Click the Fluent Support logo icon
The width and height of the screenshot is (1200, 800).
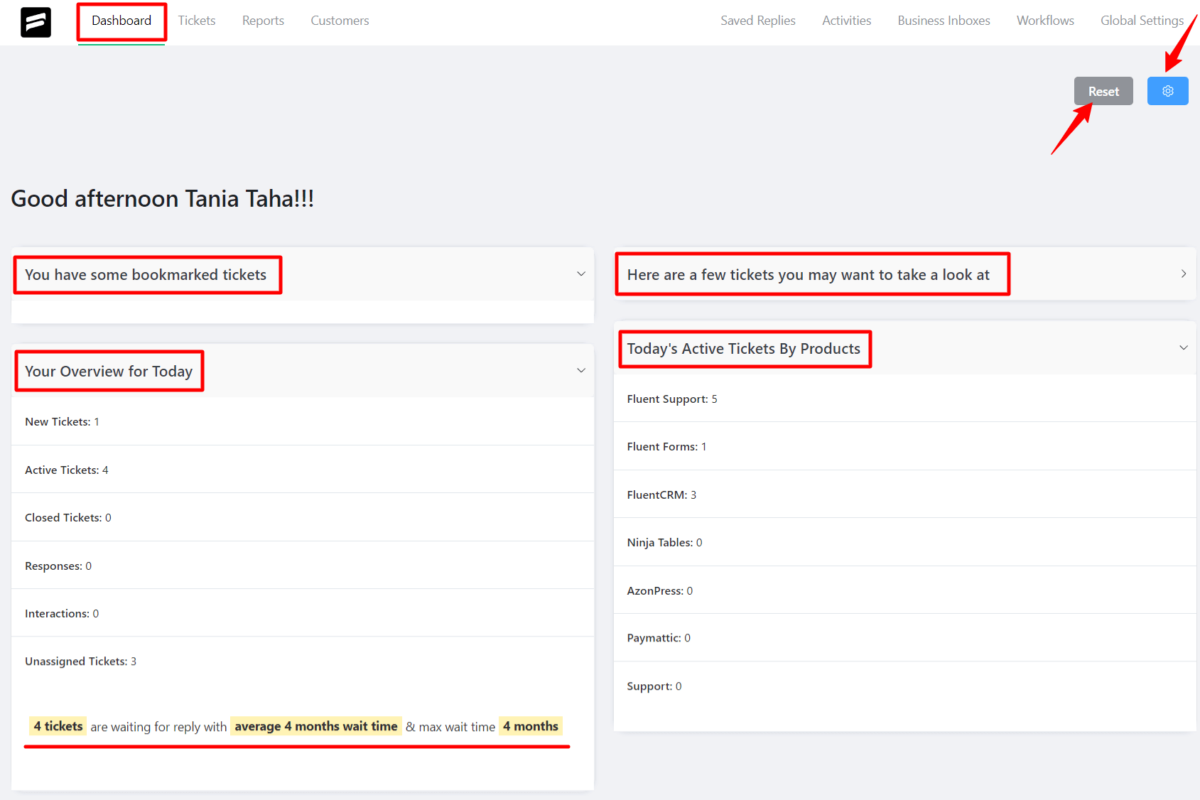coord(35,21)
